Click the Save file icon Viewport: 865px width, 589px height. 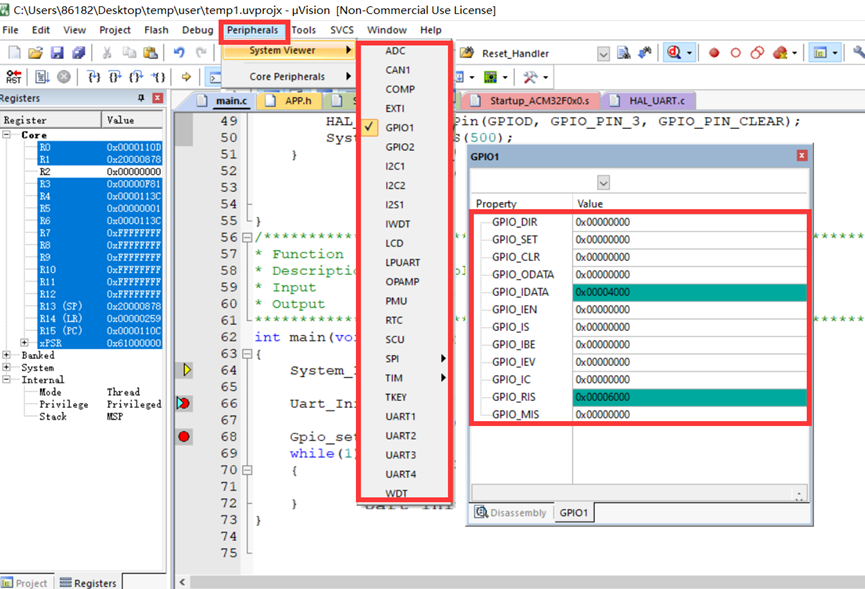click(56, 53)
